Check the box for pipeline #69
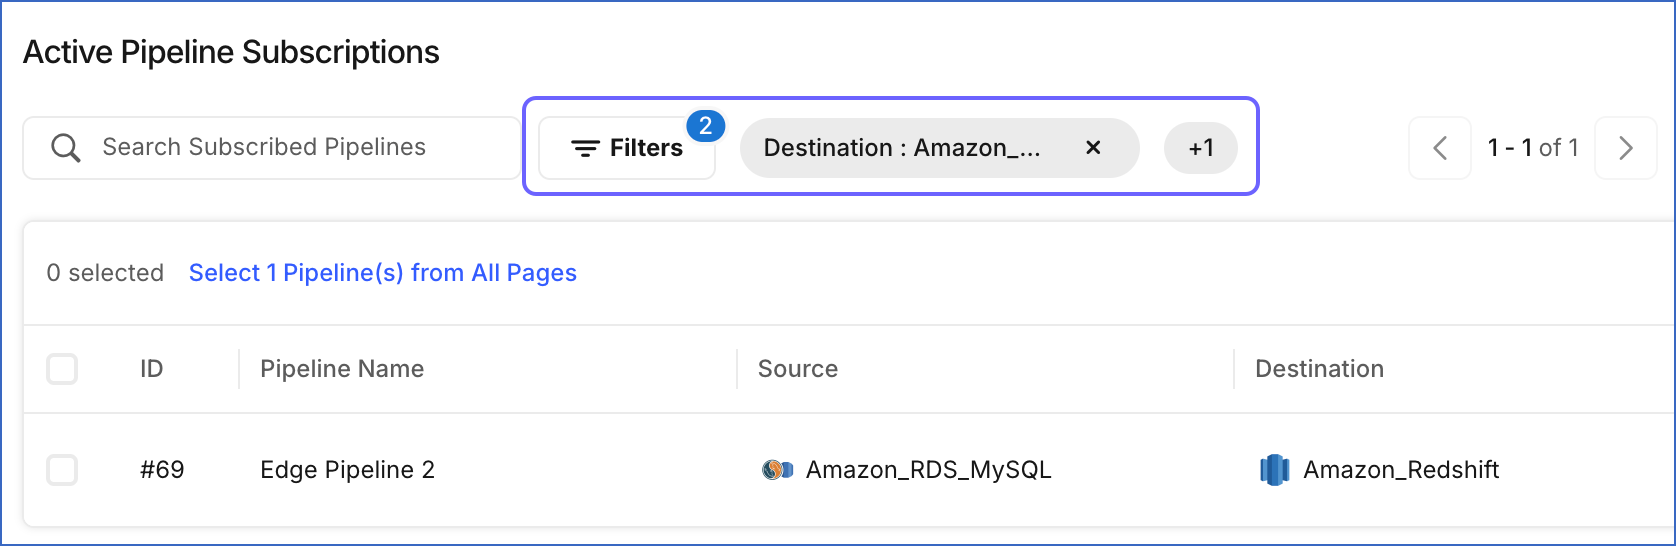This screenshot has height=546, width=1676. [62, 469]
